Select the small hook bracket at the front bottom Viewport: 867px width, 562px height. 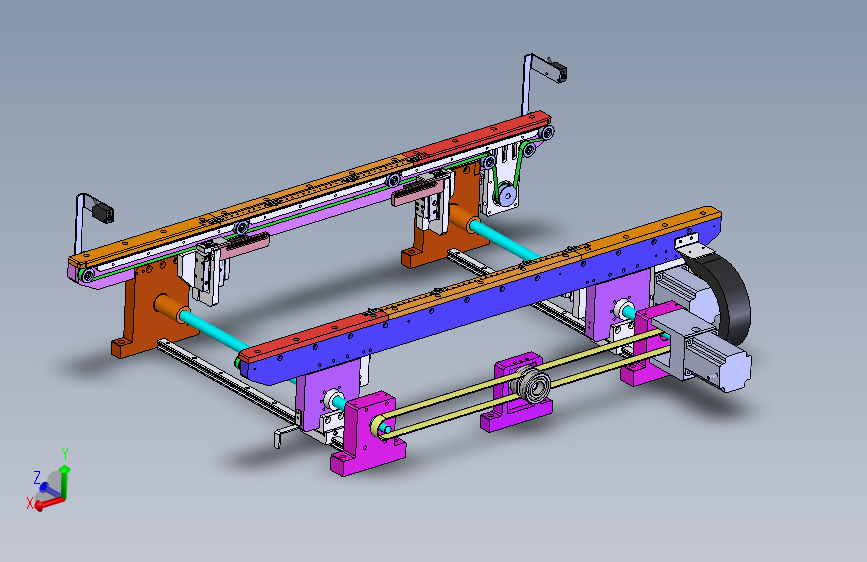tap(286, 434)
